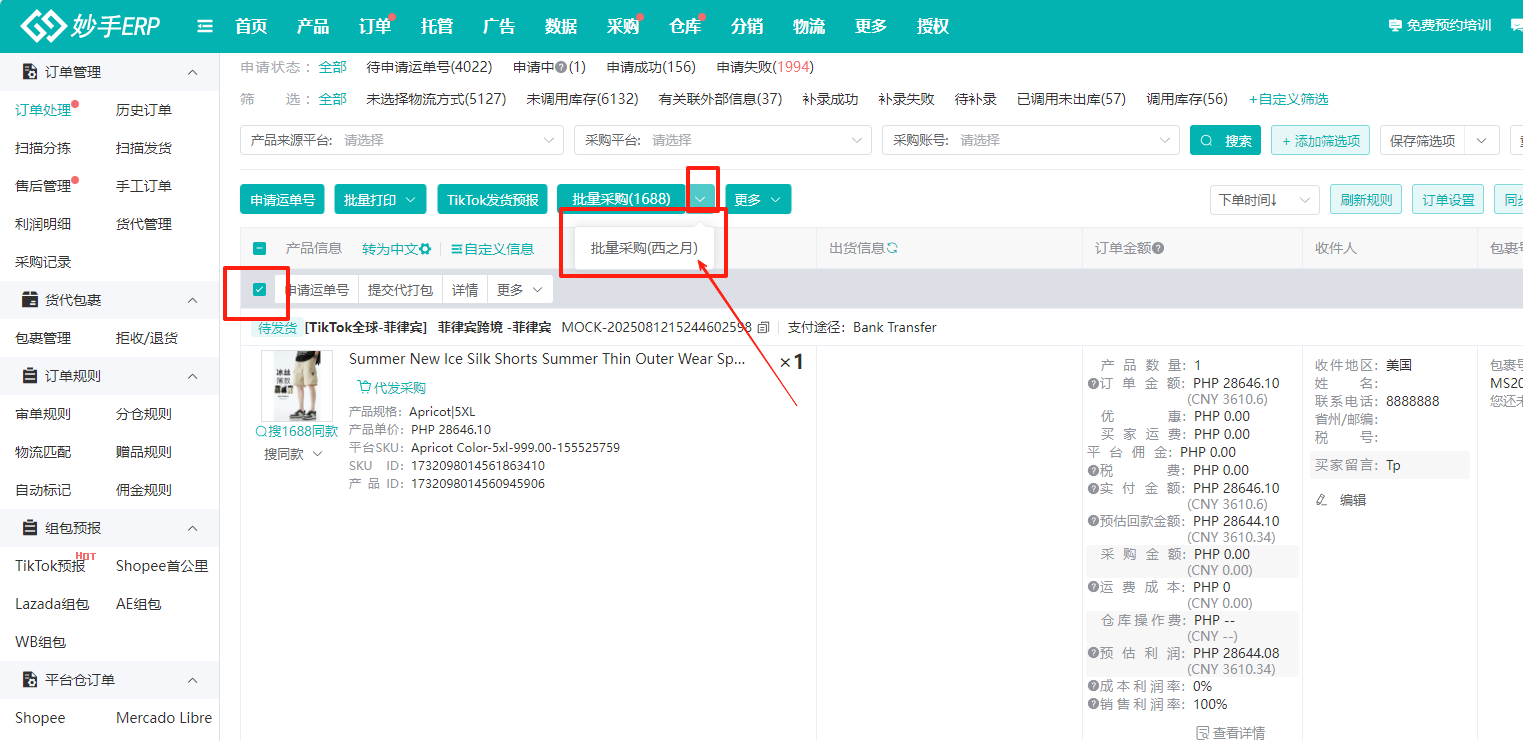
Task: Filter by 待申请运单号(4022) status
Action: (x=429, y=67)
